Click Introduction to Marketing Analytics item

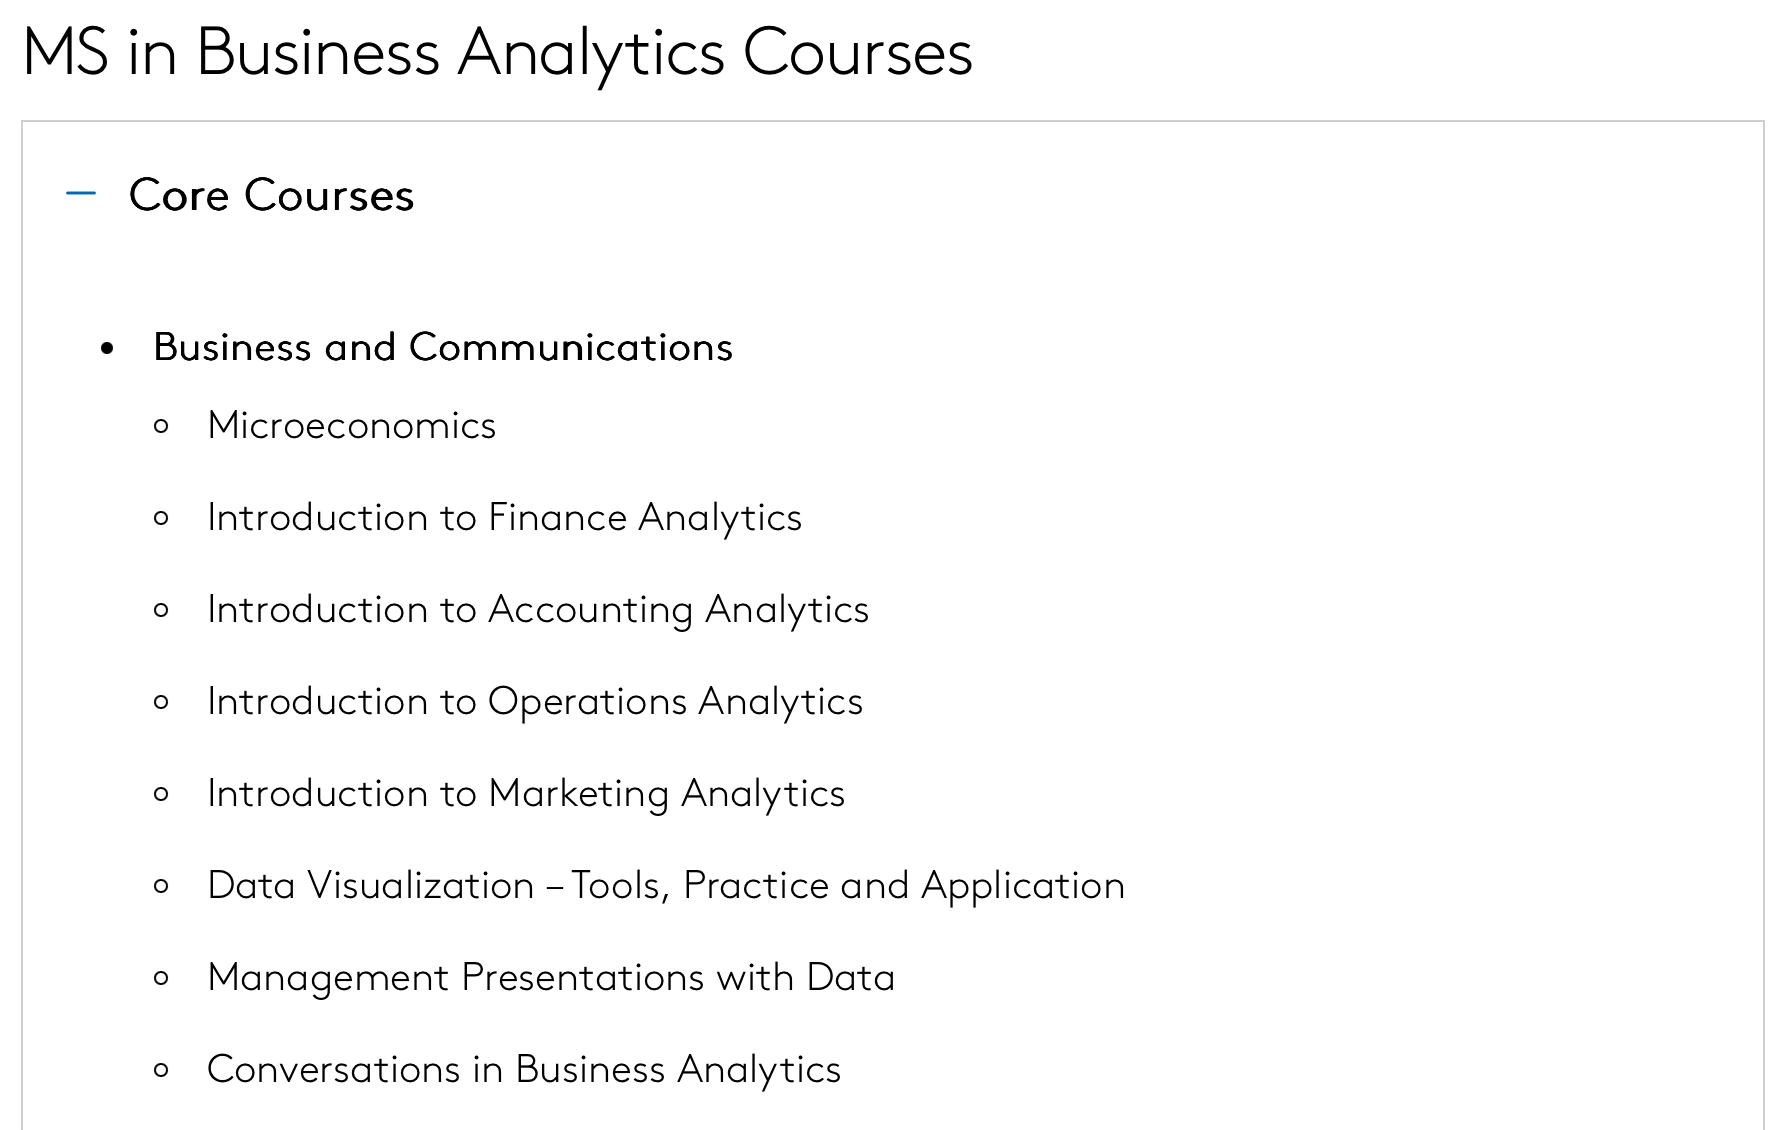tap(526, 794)
